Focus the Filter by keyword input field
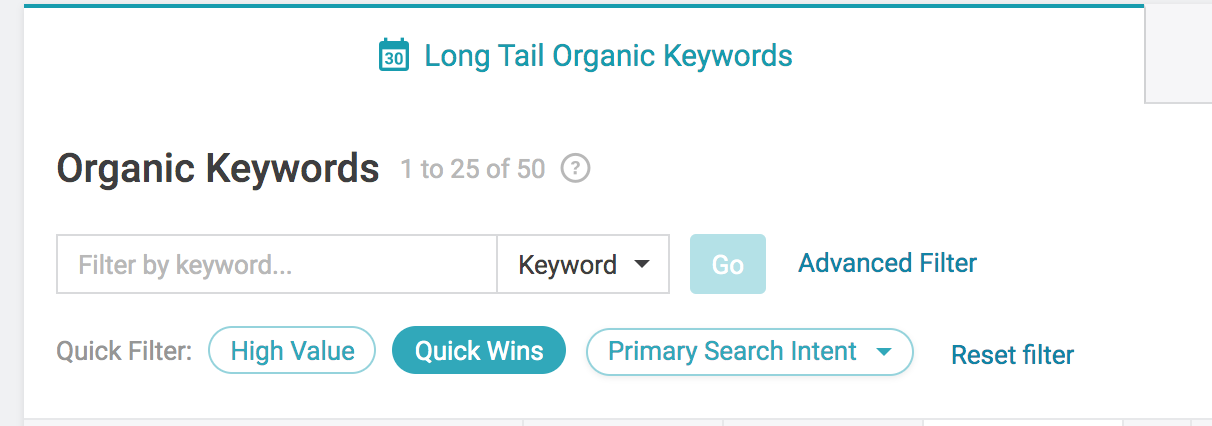Screen dimensions: 1212x426 (277, 265)
